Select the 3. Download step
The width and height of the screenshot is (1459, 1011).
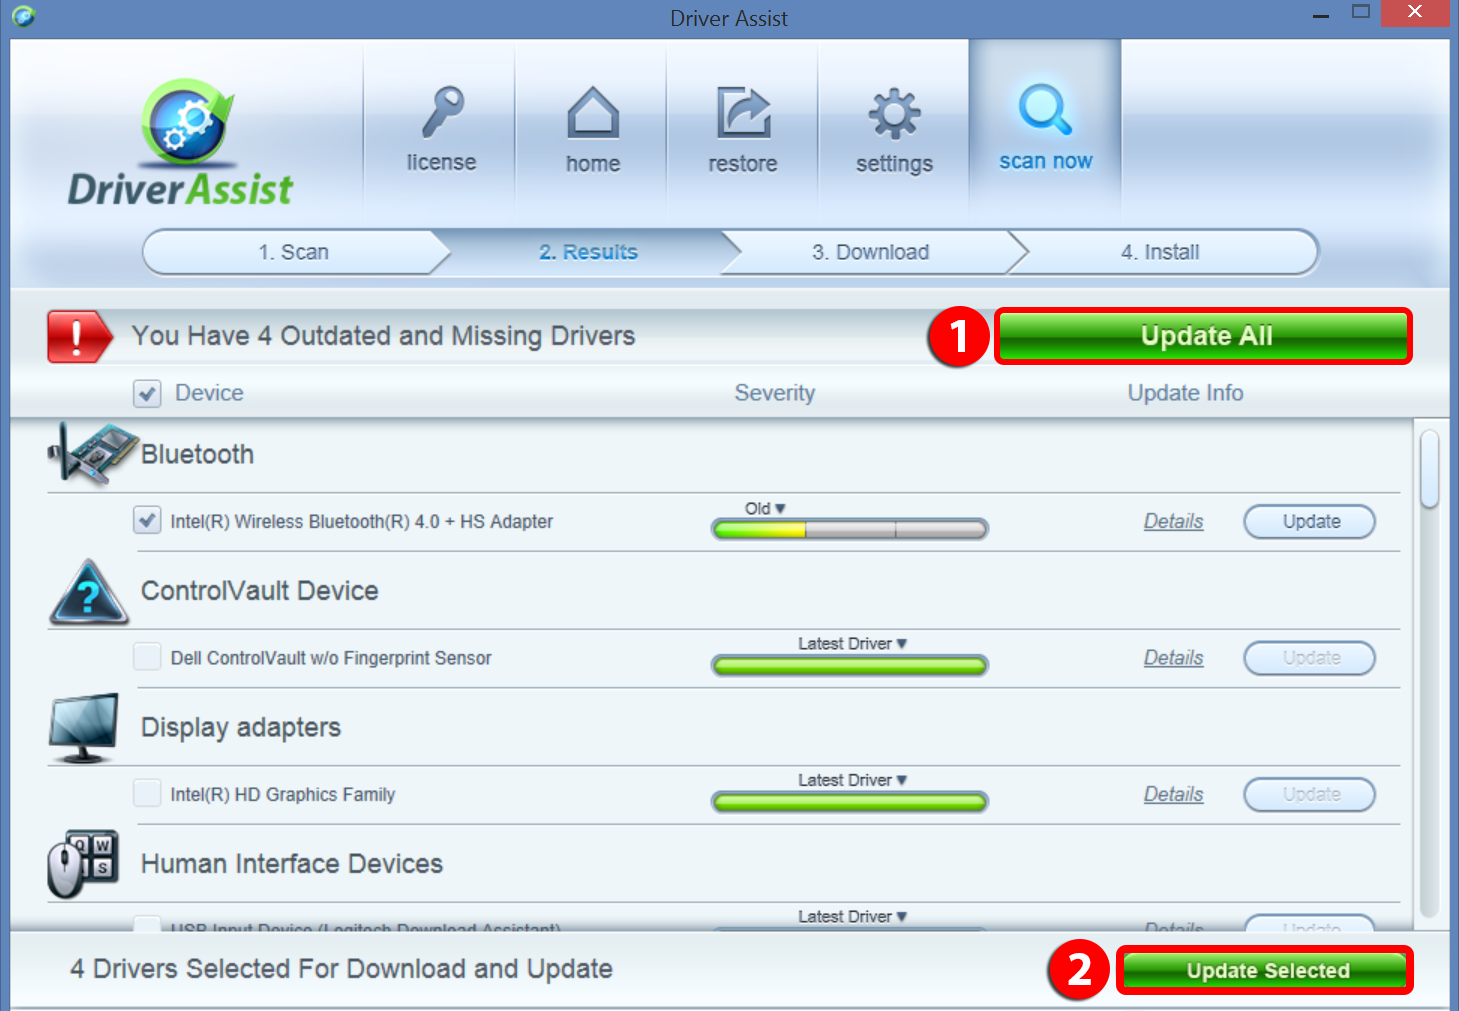pyautogui.click(x=870, y=252)
